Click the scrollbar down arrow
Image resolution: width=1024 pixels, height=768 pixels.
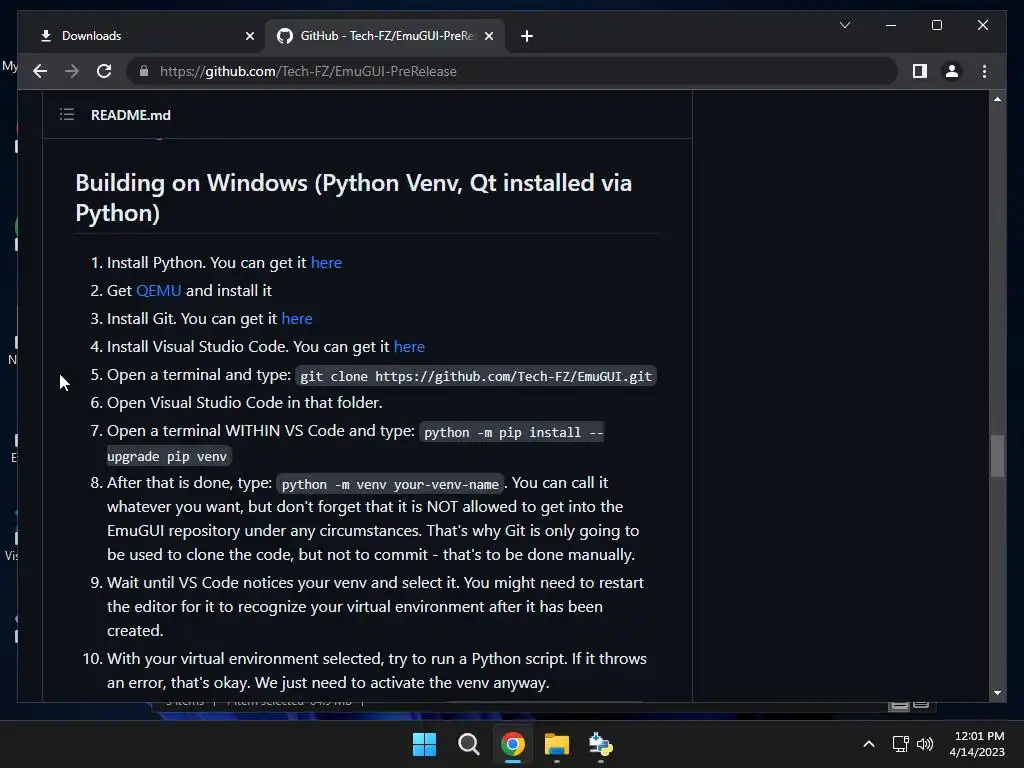[997, 693]
